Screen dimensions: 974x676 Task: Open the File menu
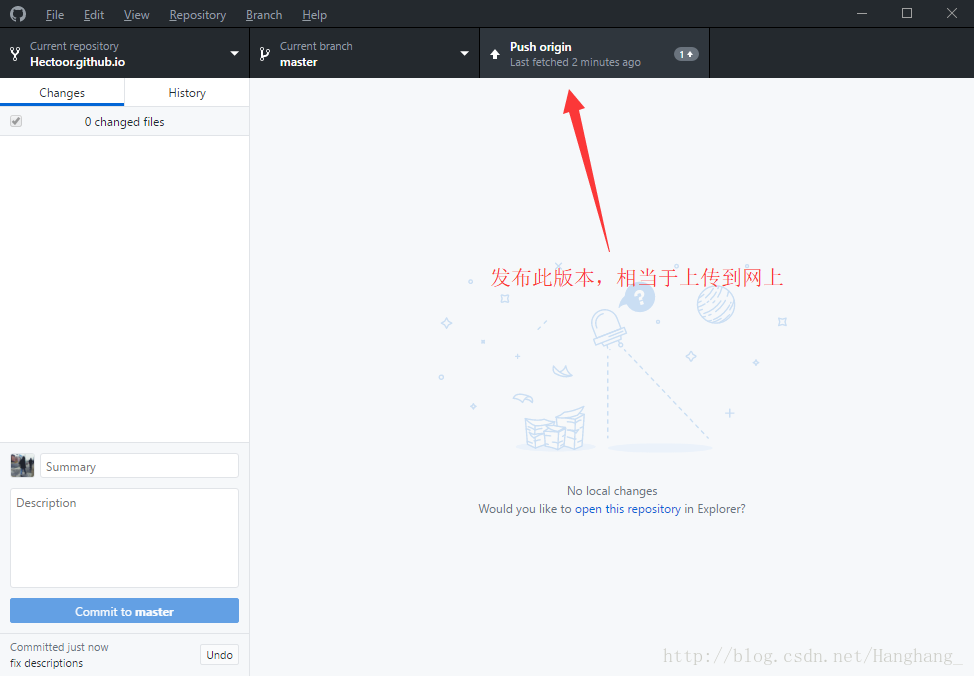[x=55, y=14]
